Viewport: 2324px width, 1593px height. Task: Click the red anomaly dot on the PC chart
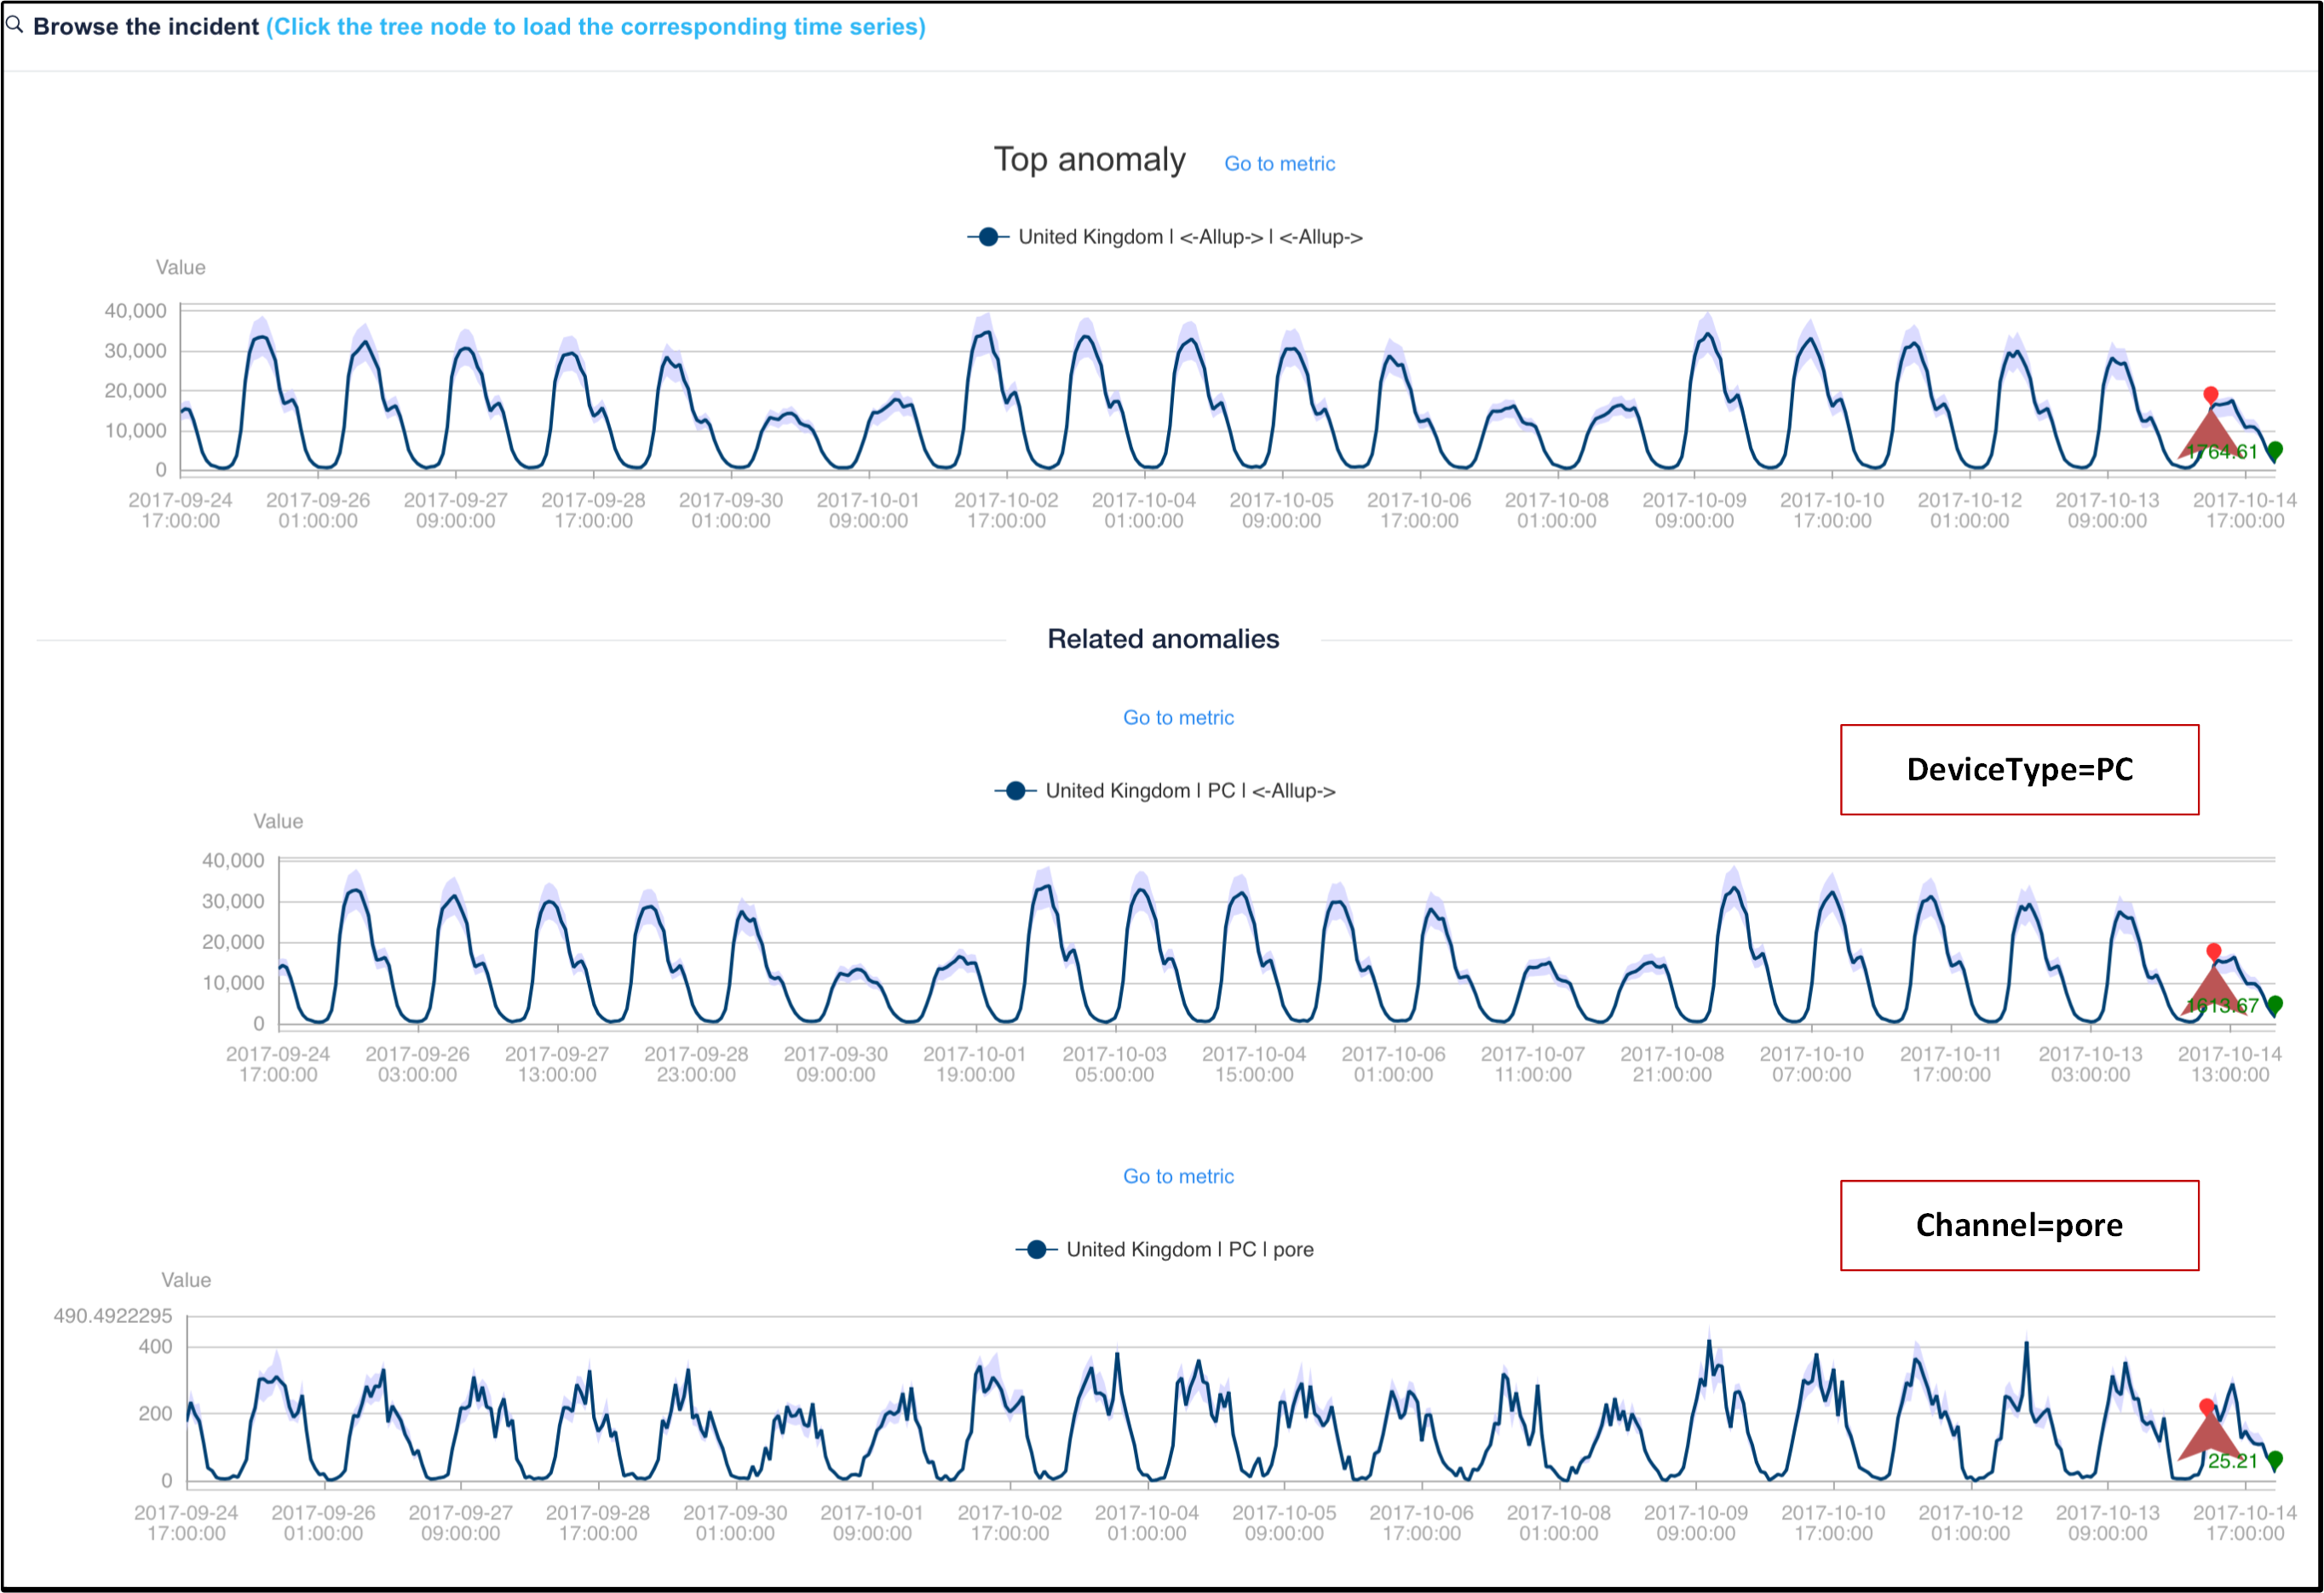click(x=2214, y=951)
